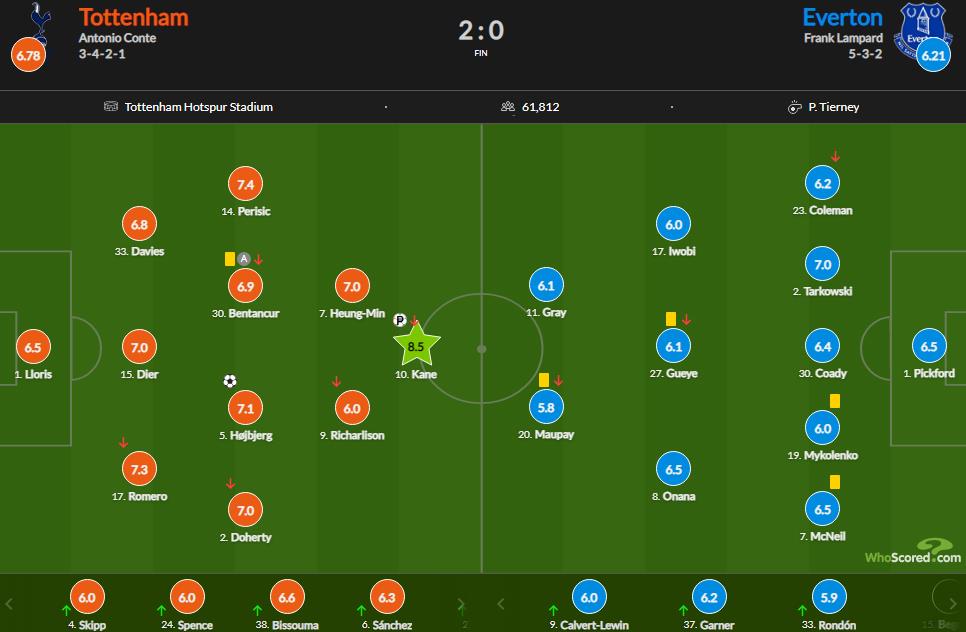Click the penalty P icon beside Kane
This screenshot has width=966, height=632.
400,320
